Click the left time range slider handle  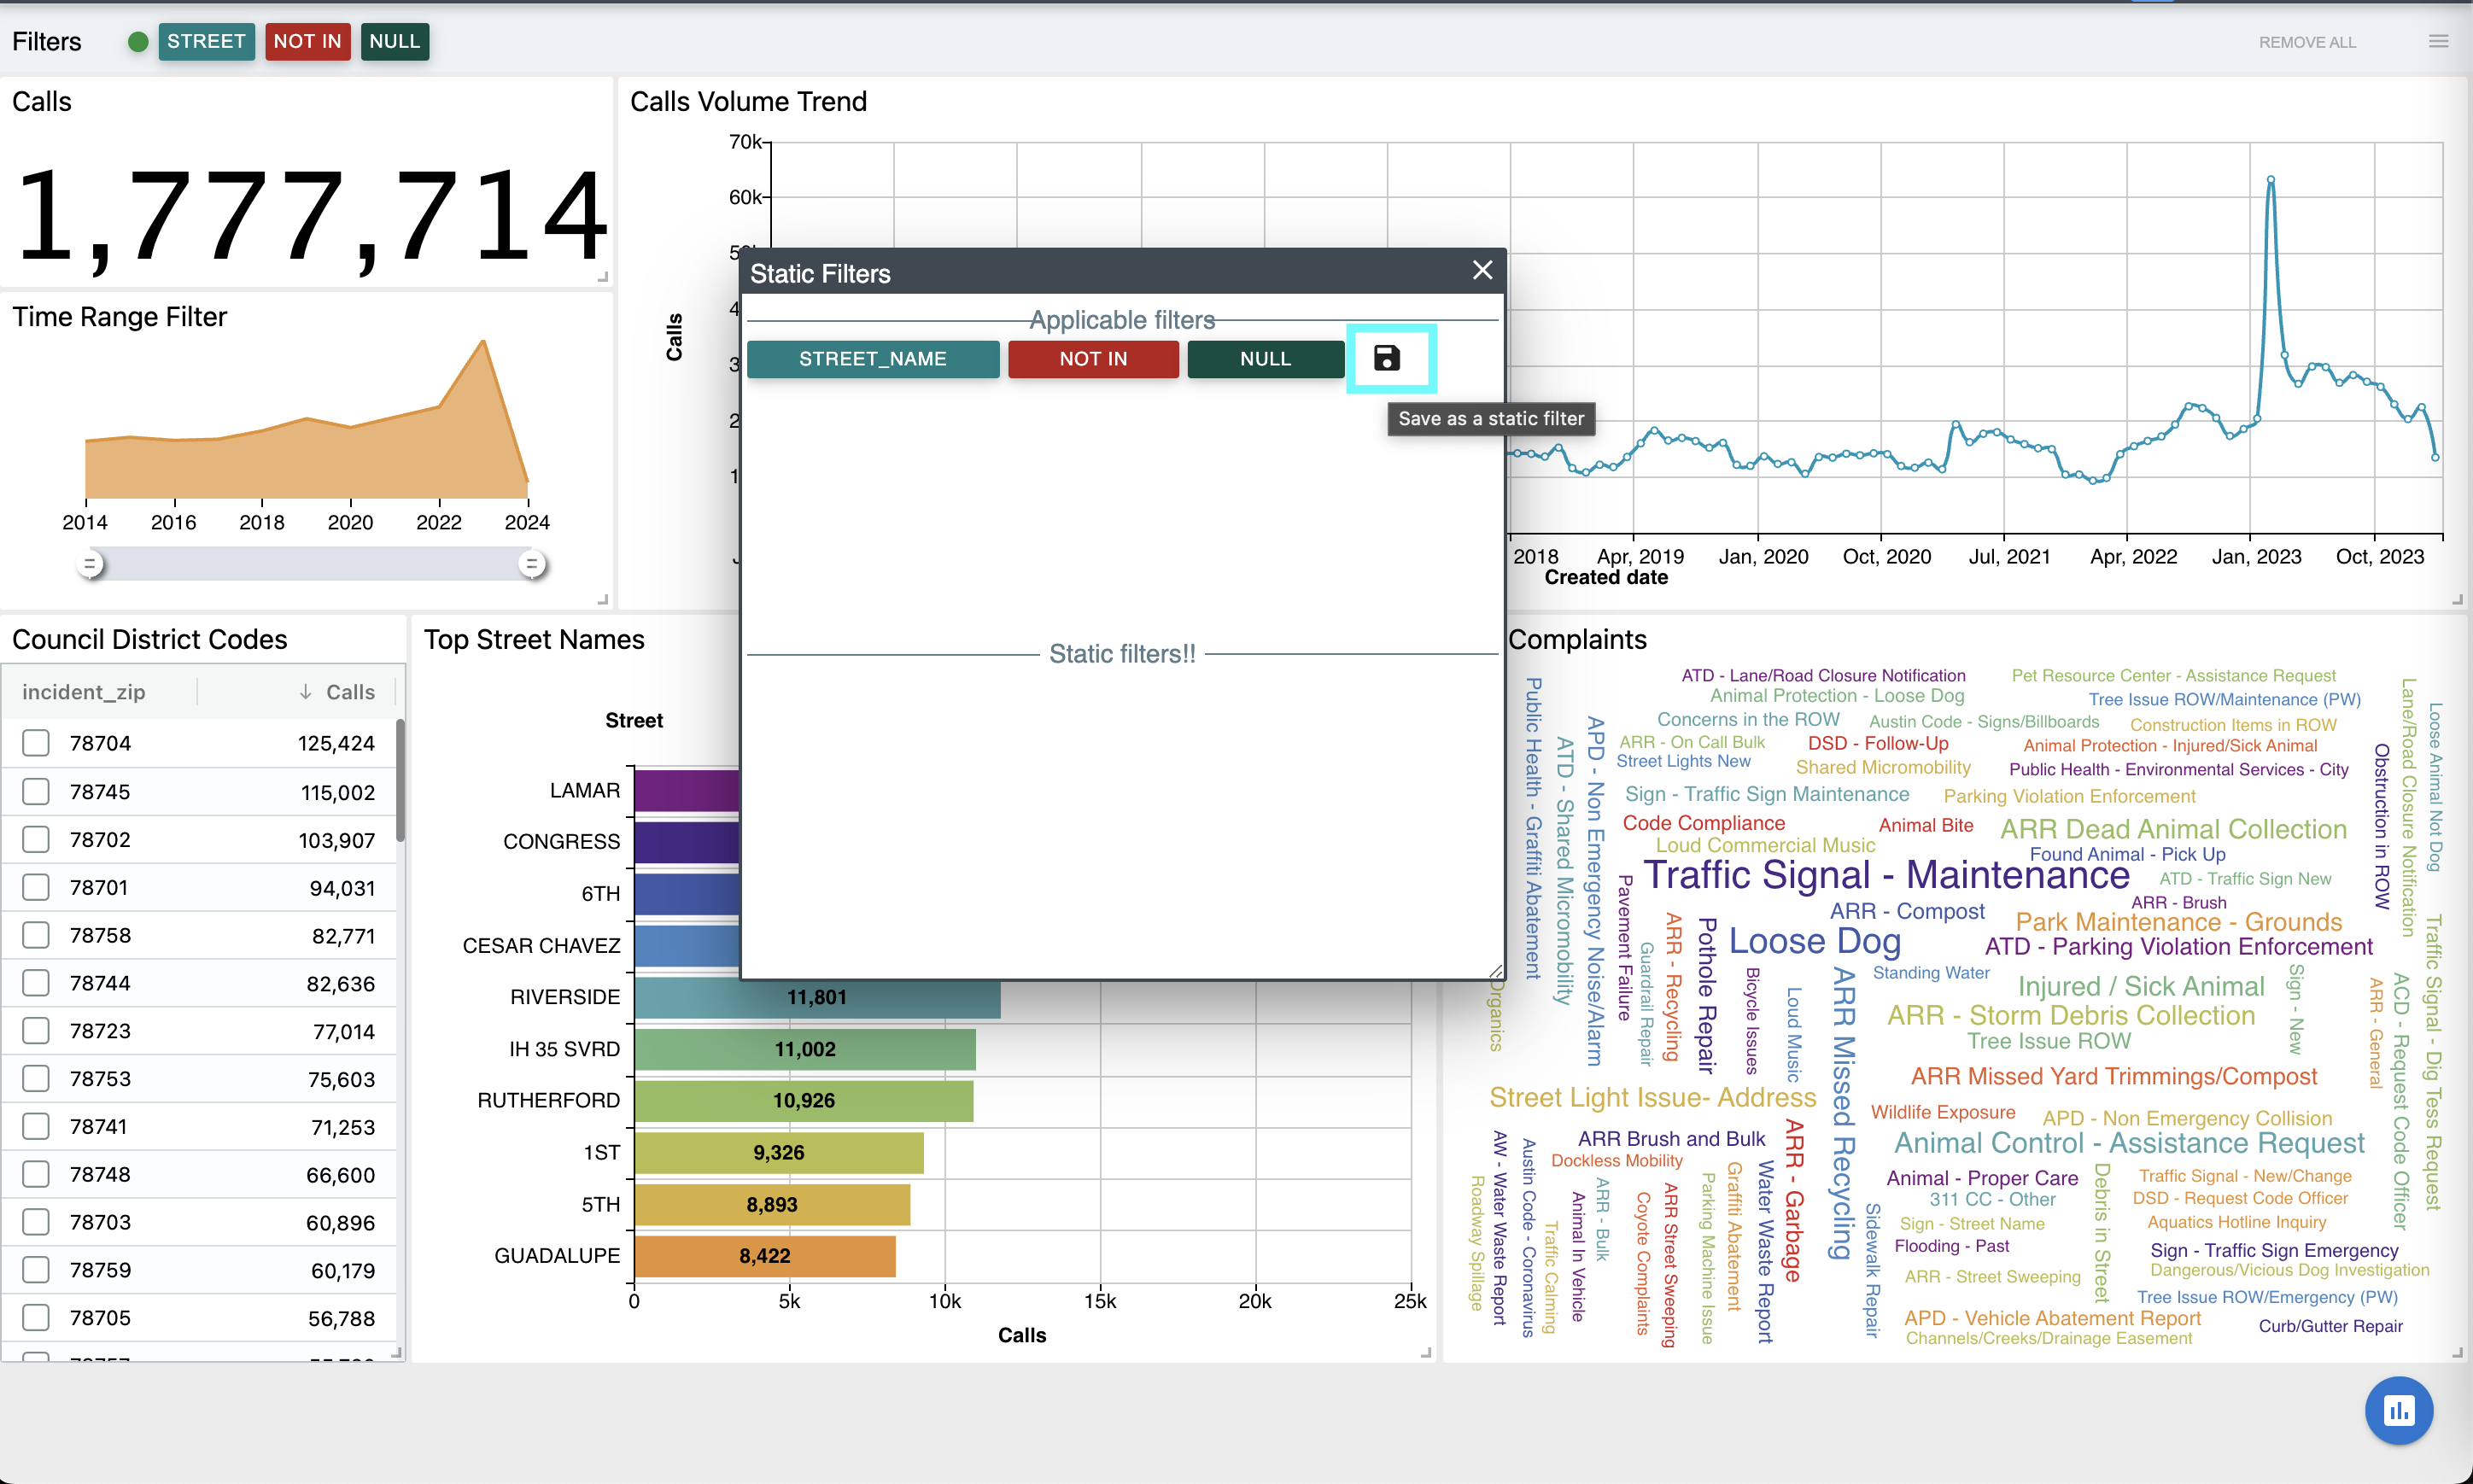point(90,564)
